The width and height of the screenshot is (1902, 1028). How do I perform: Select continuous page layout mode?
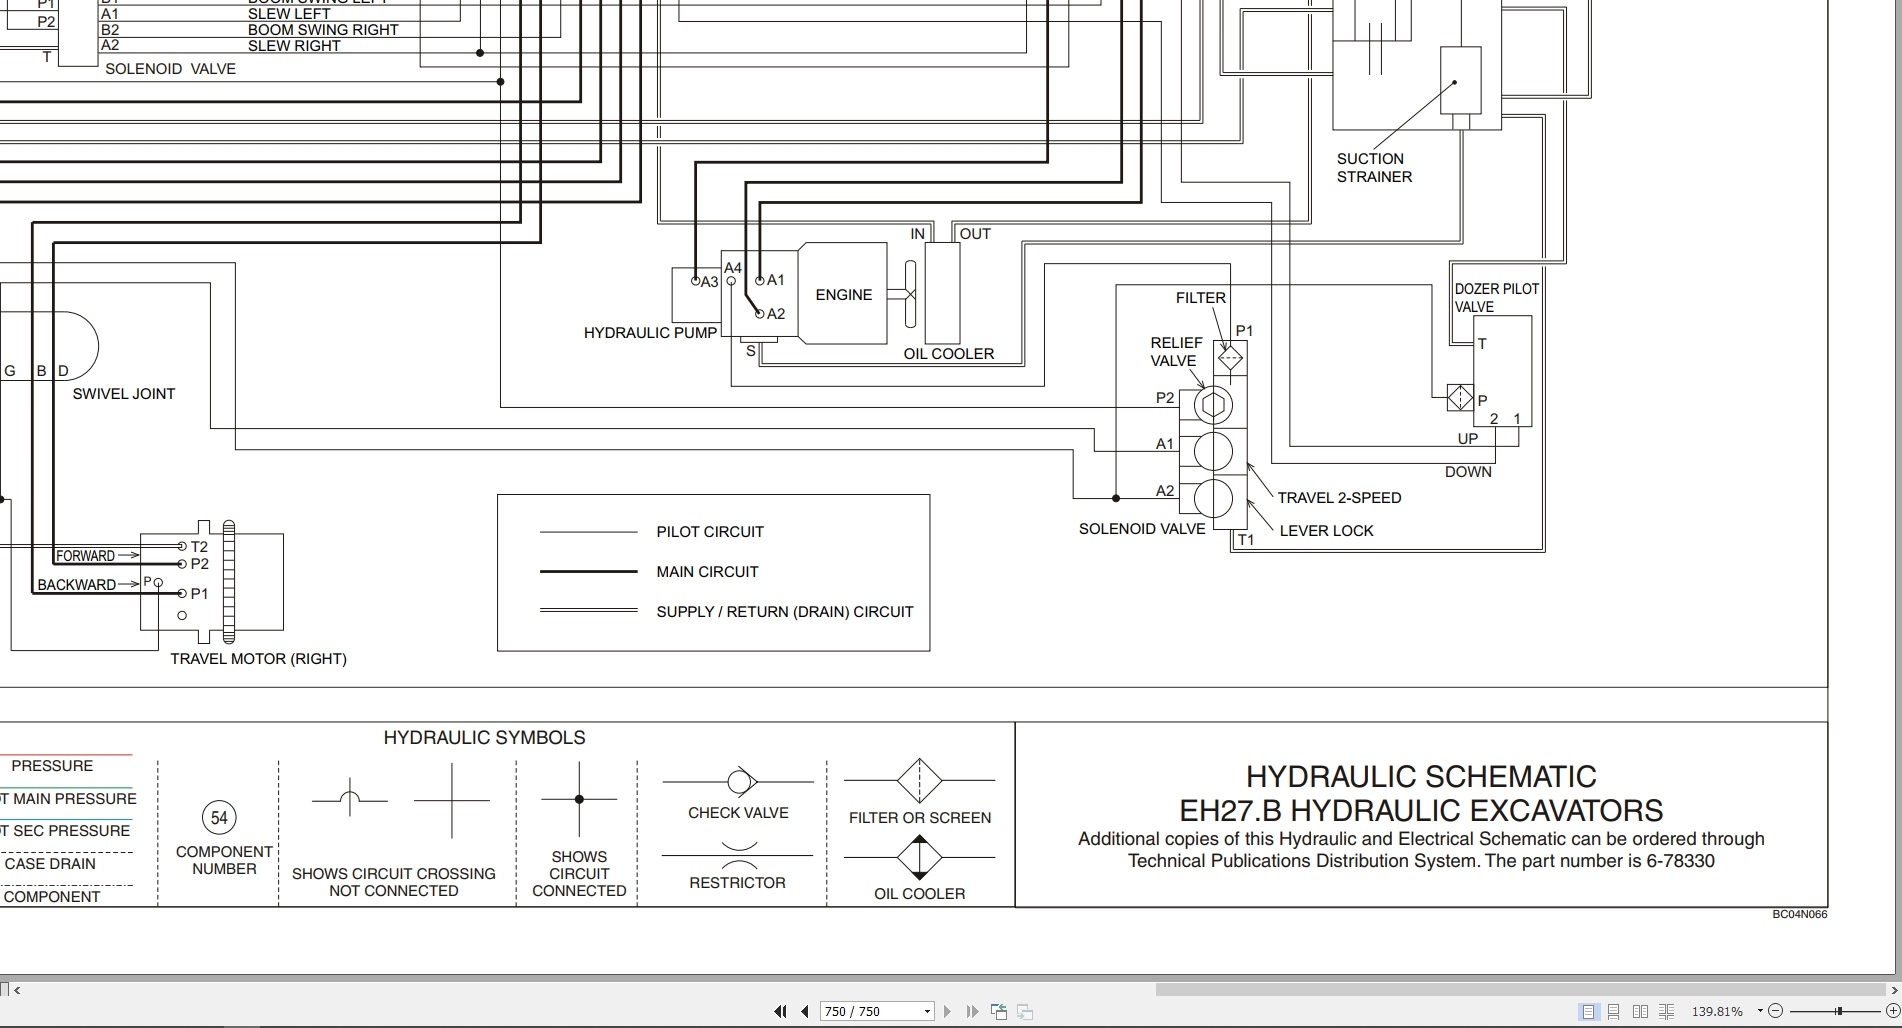click(x=1614, y=1011)
